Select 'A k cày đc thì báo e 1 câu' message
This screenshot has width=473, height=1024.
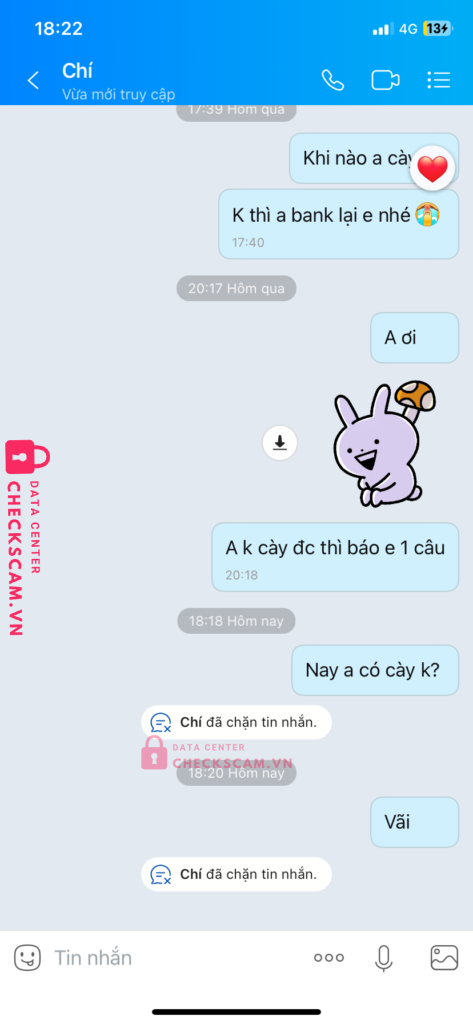pyautogui.click(x=335, y=557)
